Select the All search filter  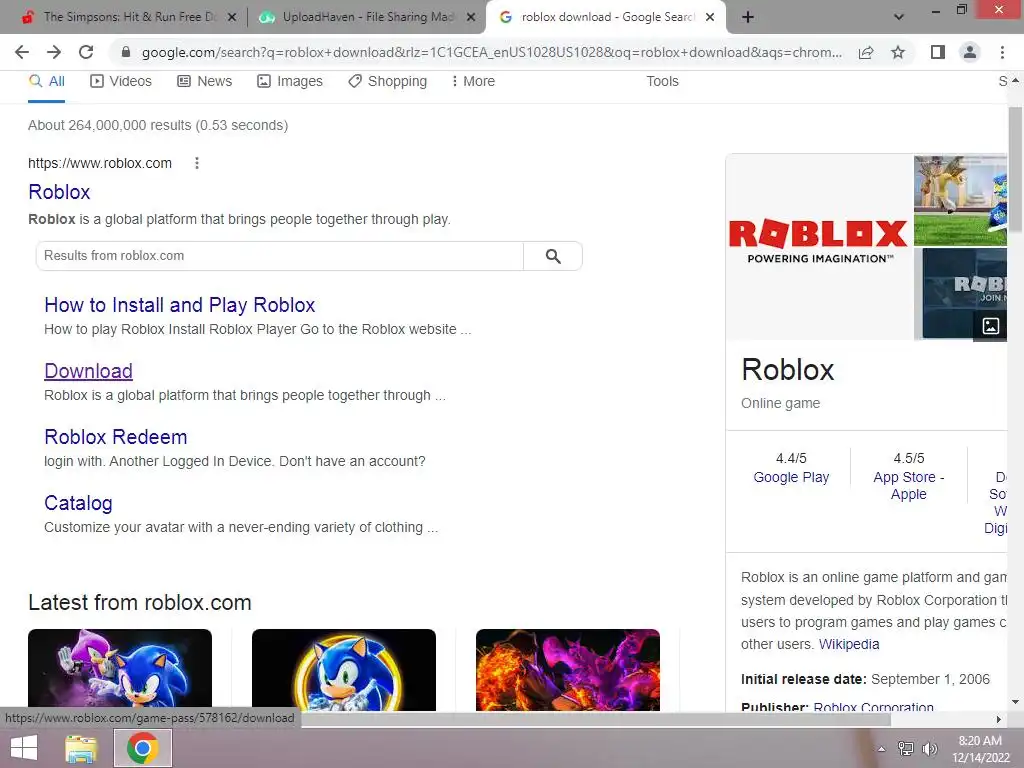point(46,82)
